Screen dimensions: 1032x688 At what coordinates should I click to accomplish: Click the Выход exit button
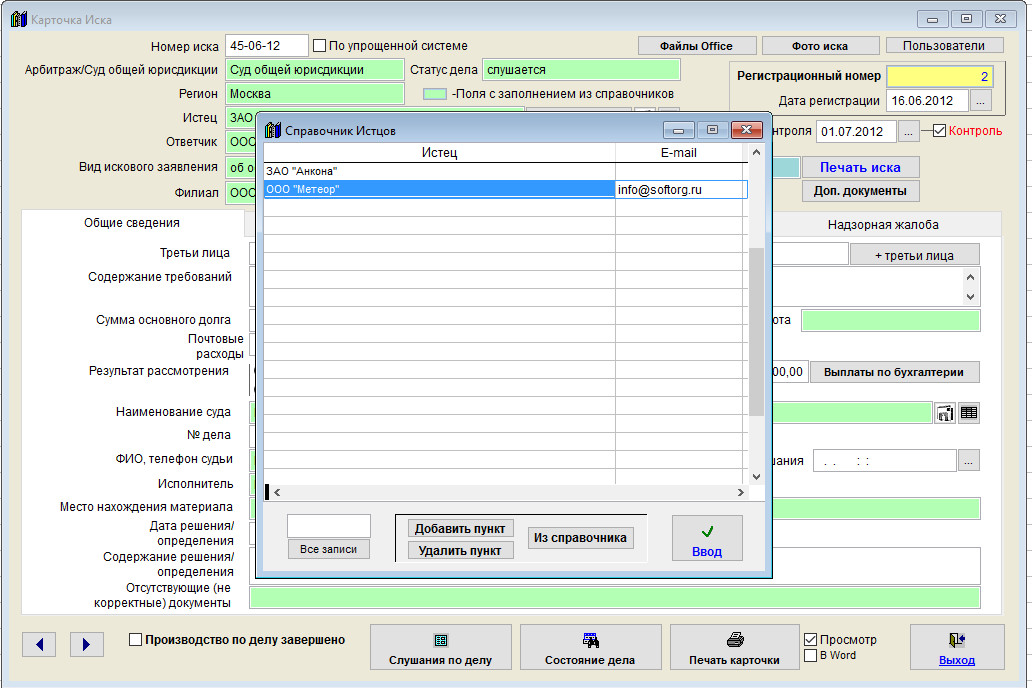956,648
